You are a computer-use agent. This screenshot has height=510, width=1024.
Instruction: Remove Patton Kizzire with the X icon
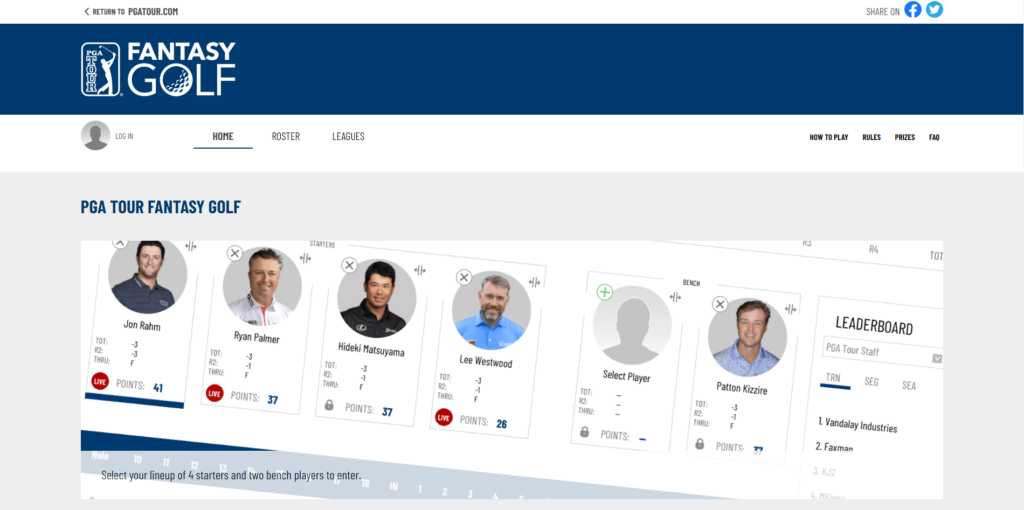[720, 304]
